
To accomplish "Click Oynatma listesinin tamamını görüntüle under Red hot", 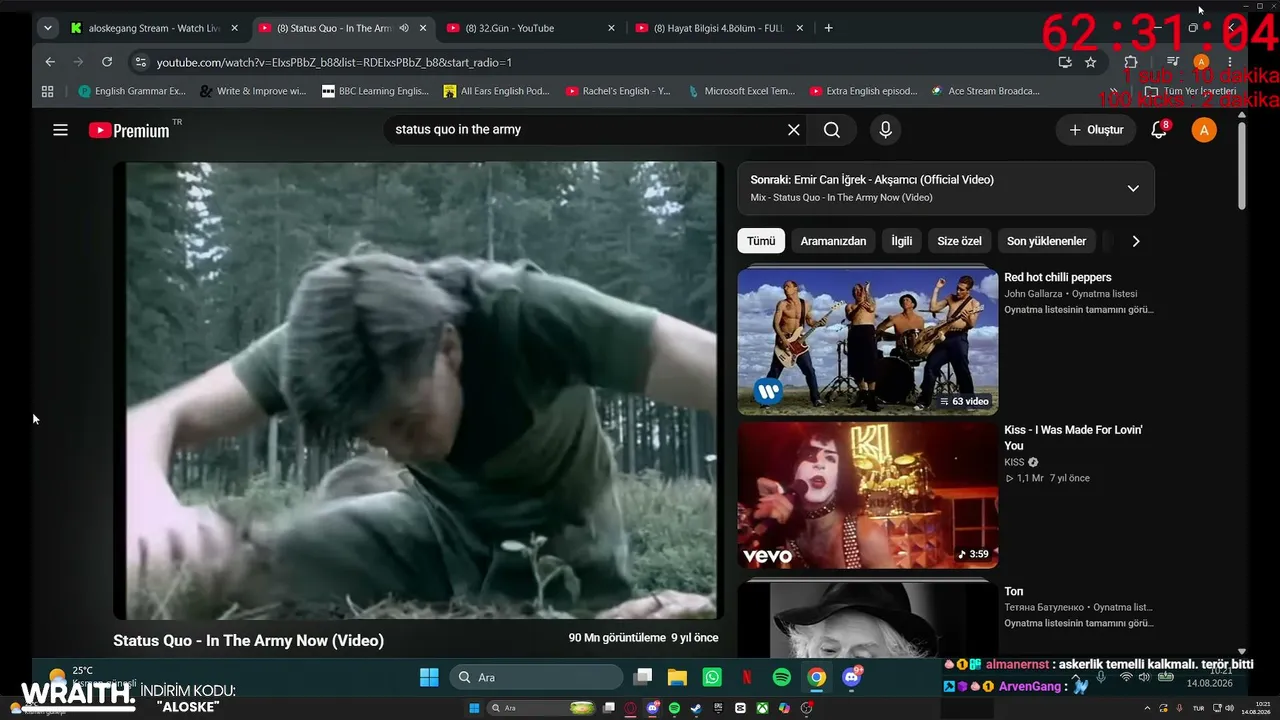I will tap(1079, 310).
